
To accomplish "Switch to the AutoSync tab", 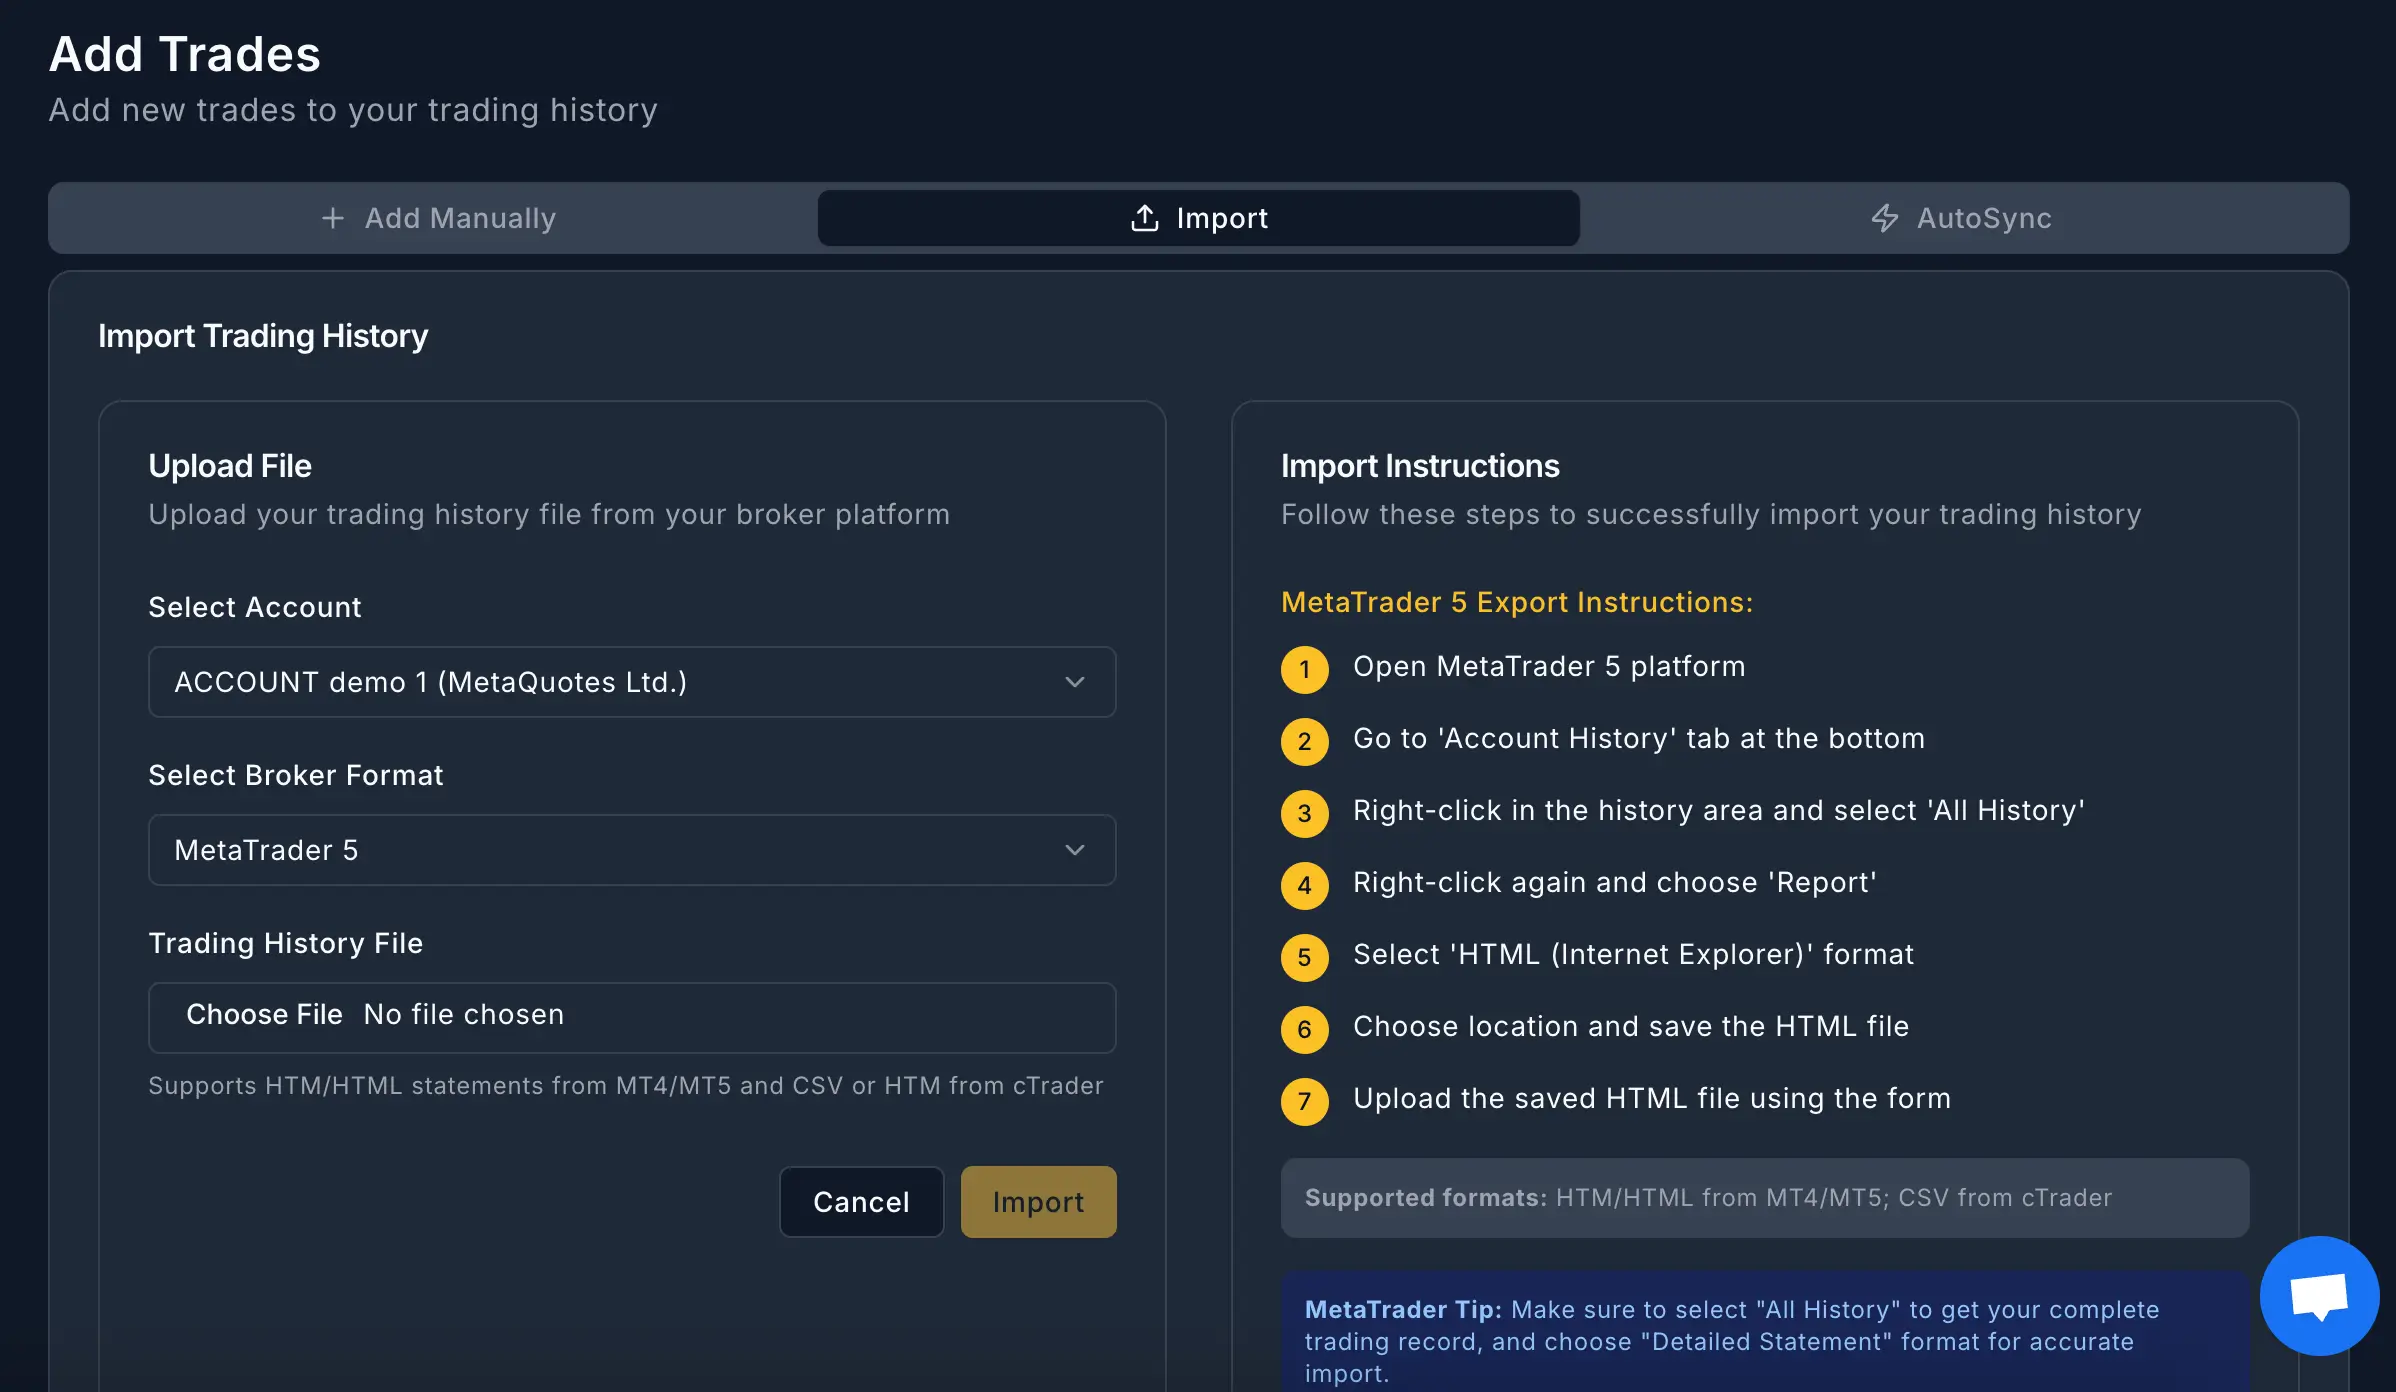I will (1962, 218).
